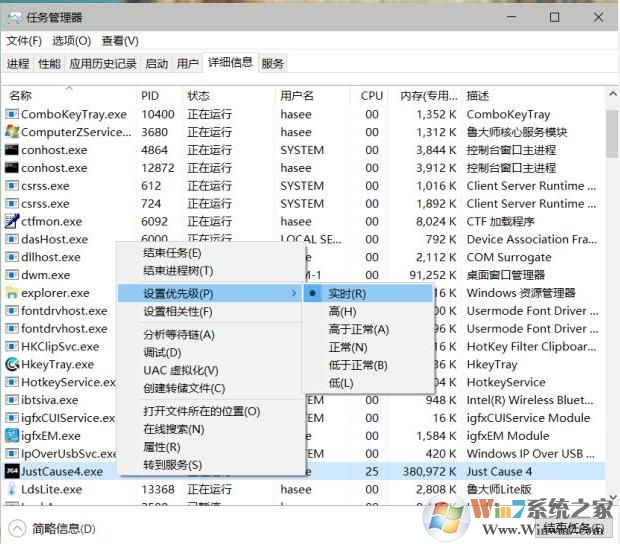The image size is (620, 544).
Task: Switch to the 性能 tab
Action: click(x=49, y=64)
